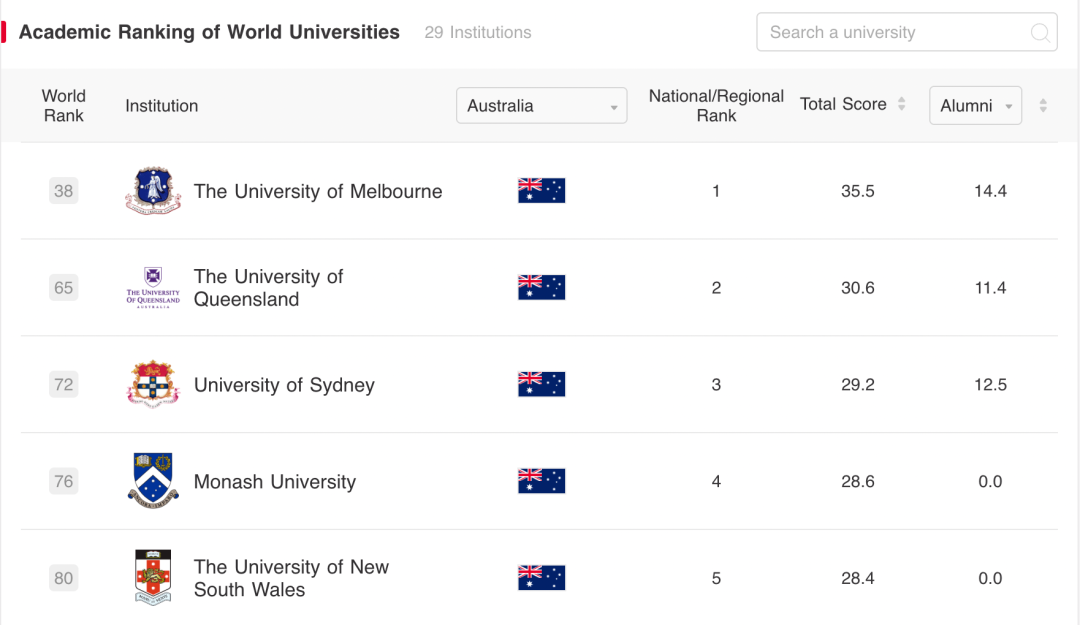Open The University of New South Wales
The image size is (1080, 625).
pyautogui.click(x=290, y=578)
